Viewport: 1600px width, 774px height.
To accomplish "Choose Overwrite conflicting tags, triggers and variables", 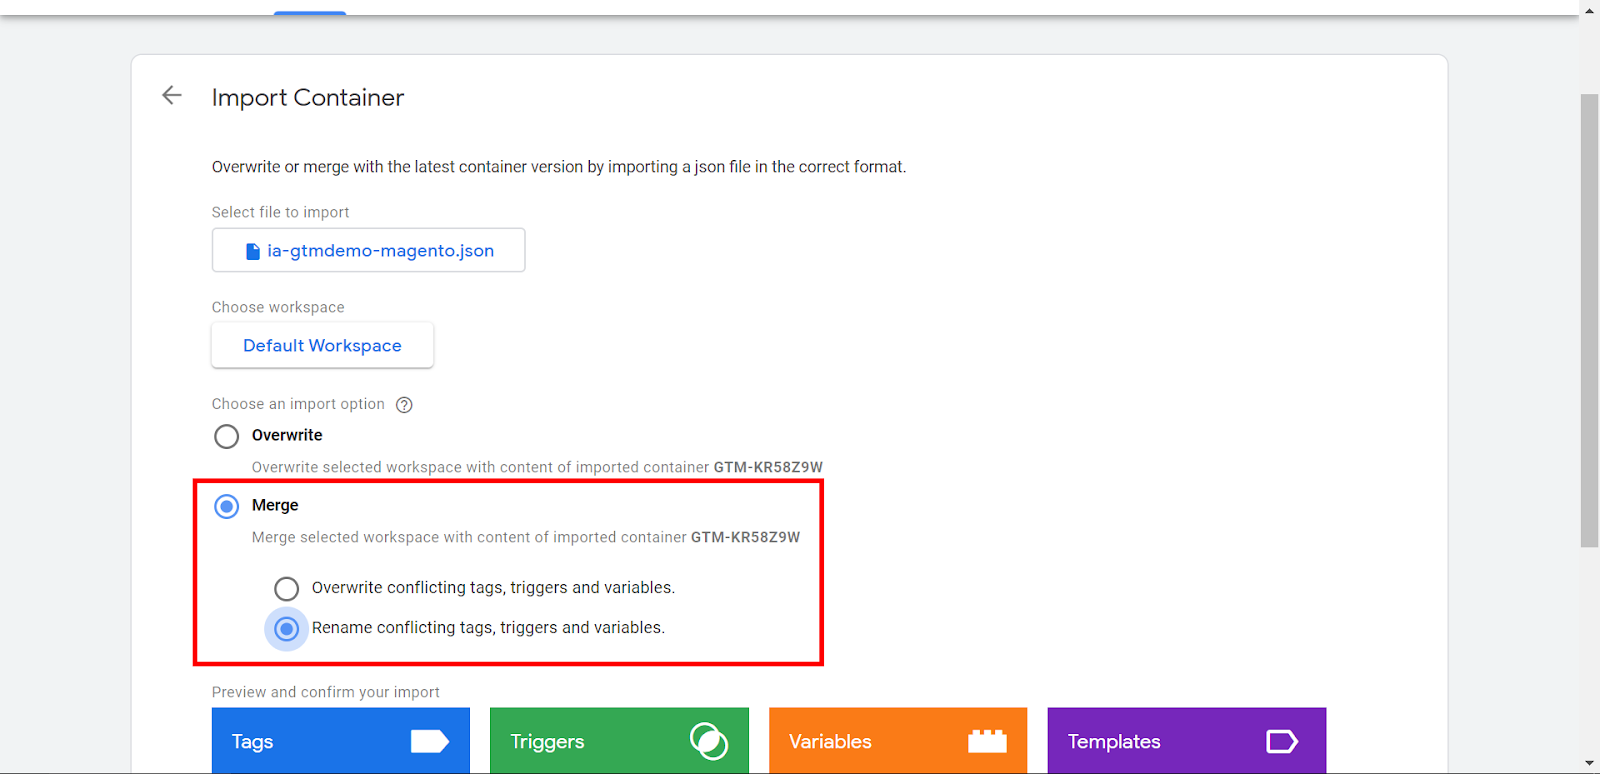I will (287, 588).
